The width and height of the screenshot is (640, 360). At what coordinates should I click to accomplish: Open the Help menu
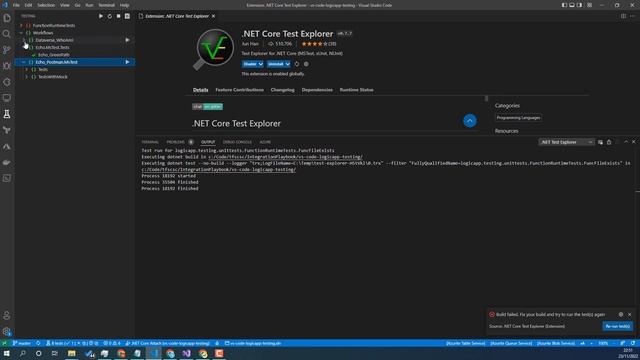coord(124,5)
